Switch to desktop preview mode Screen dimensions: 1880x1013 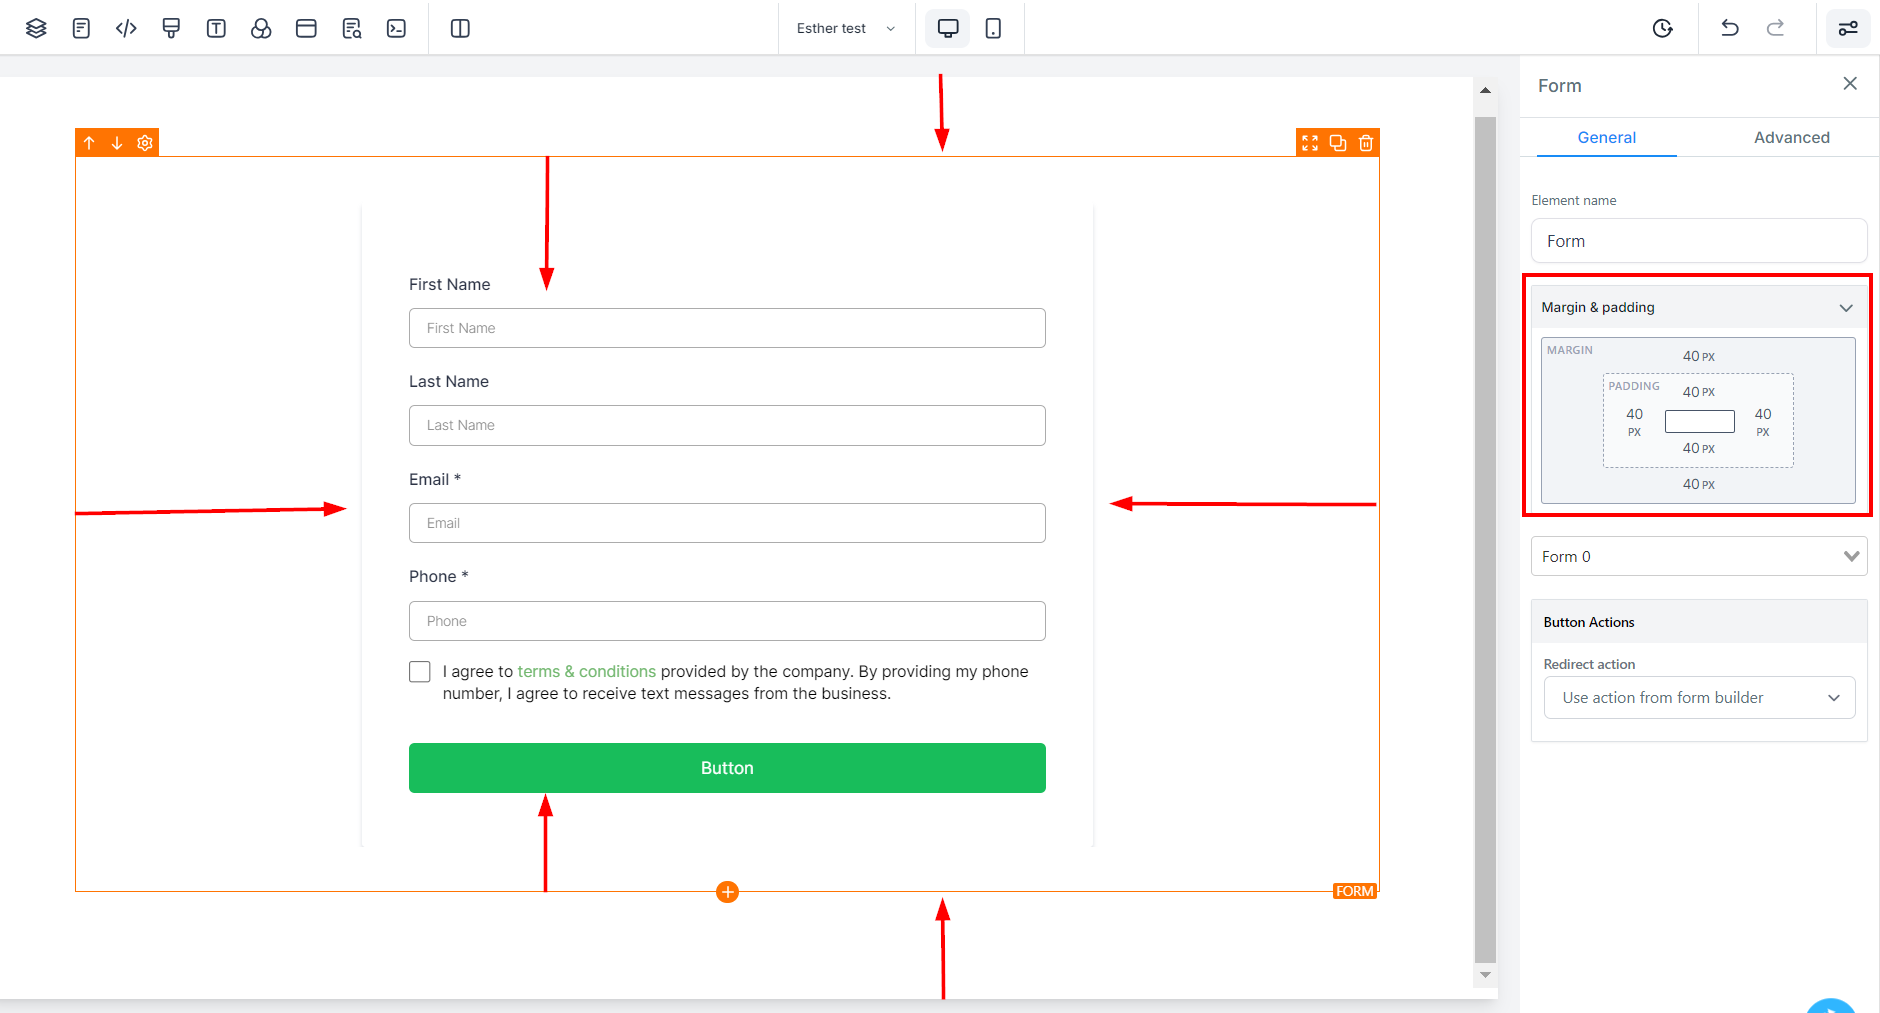[948, 28]
